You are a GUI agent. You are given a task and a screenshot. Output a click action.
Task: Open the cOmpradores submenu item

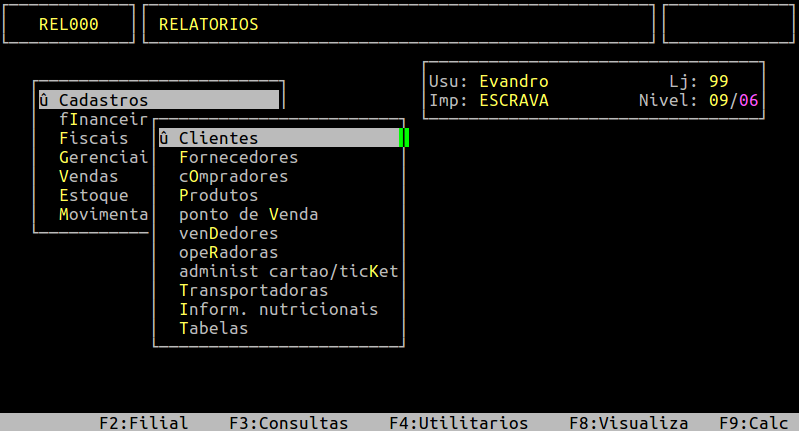(233, 176)
